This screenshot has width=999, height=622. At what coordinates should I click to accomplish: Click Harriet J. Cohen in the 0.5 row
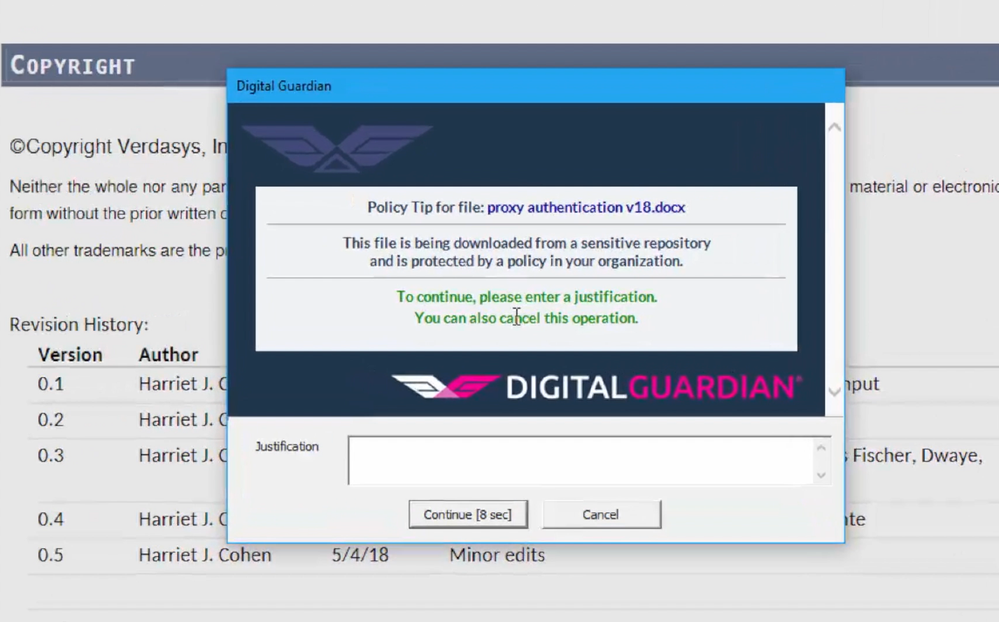point(205,554)
